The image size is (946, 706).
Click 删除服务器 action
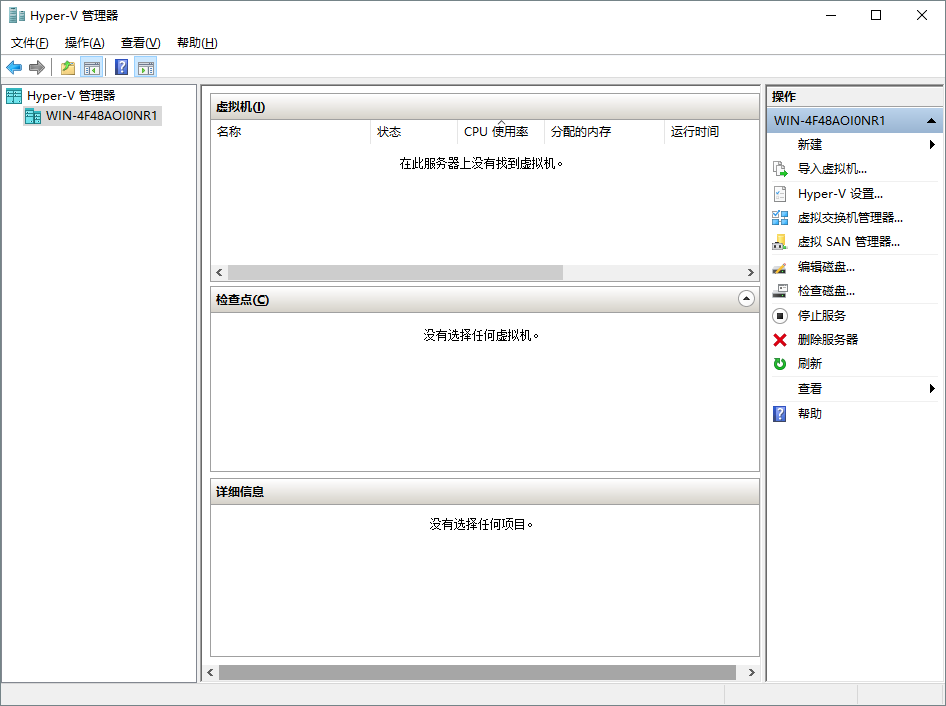point(828,340)
